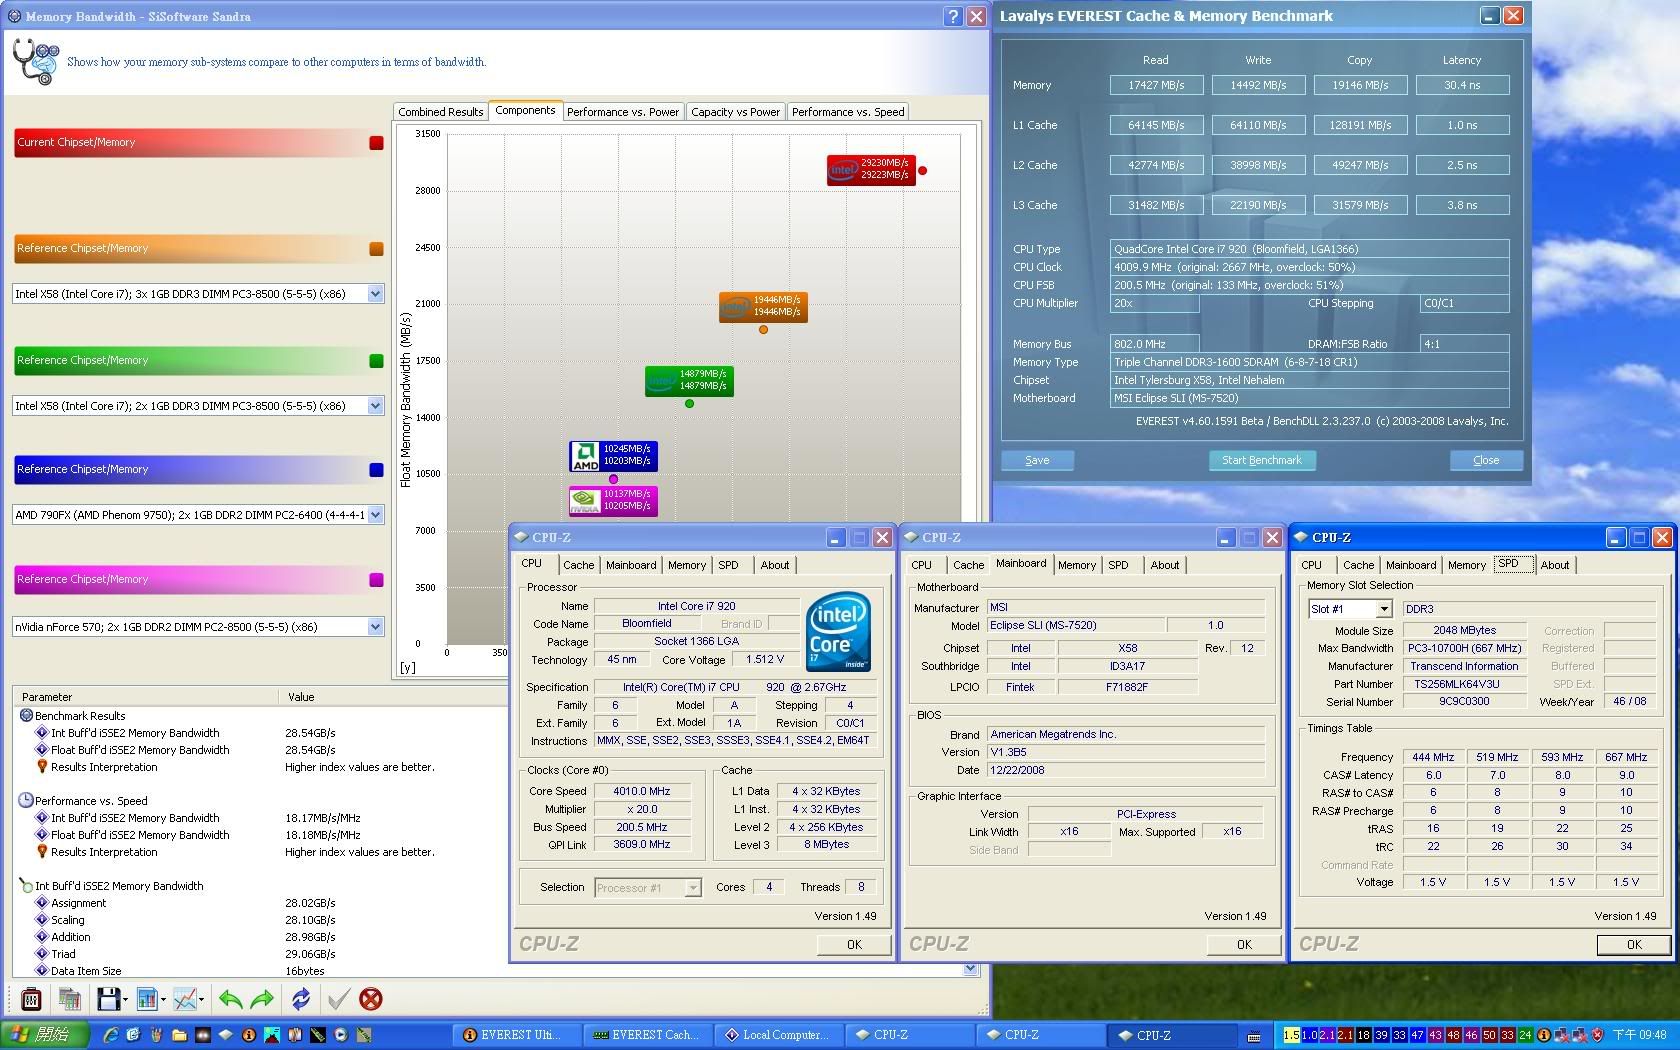This screenshot has height=1050, width=1680.
Task: Click OK in the CPU-Z Mainboard window
Action: pos(1244,944)
